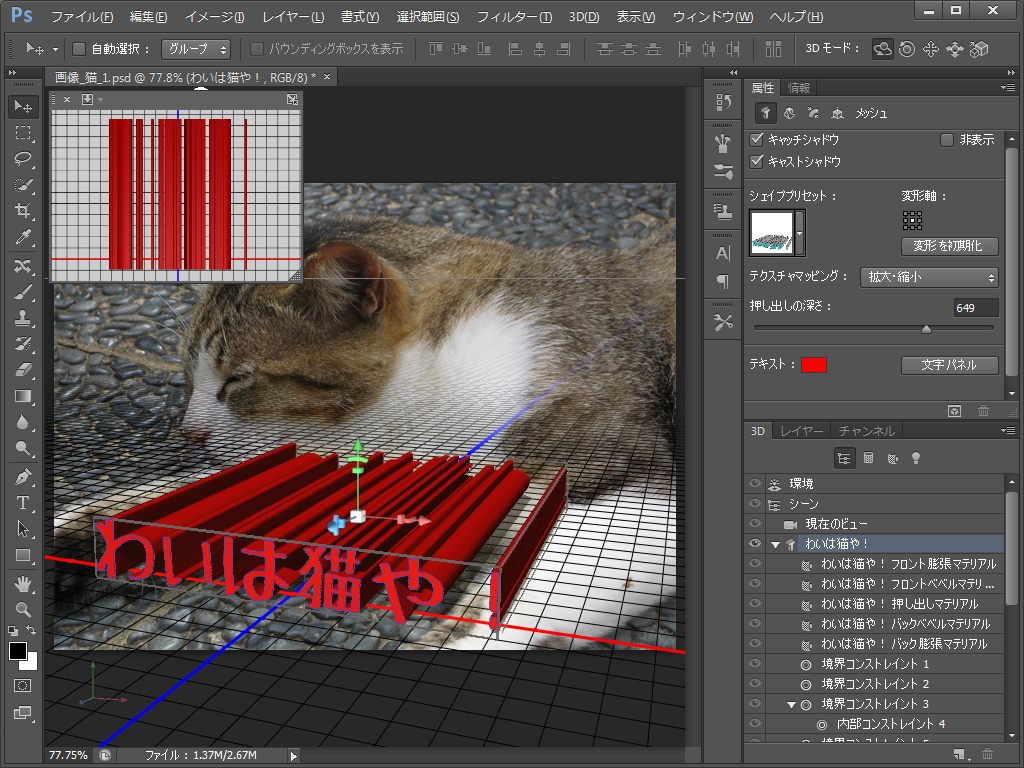Filter the 3D panel by lights
Image resolution: width=1024 pixels, height=768 pixels.
click(x=916, y=457)
